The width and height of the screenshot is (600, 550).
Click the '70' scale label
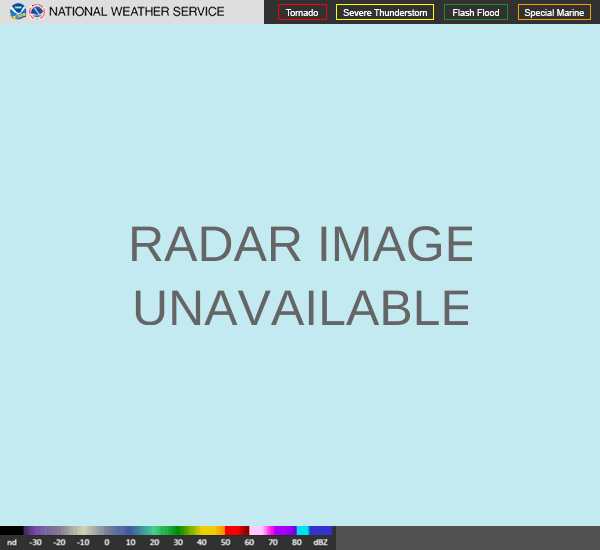pos(273,542)
